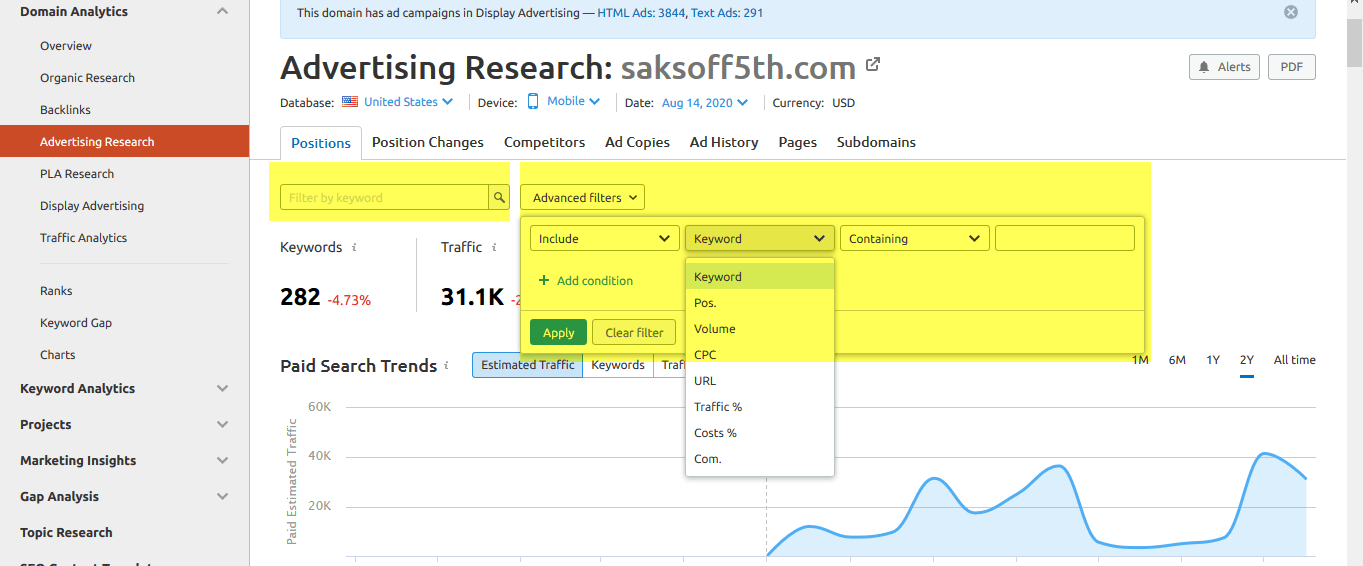The image size is (1363, 566).
Task: Select CPC option in dropdown list
Action: point(759,355)
